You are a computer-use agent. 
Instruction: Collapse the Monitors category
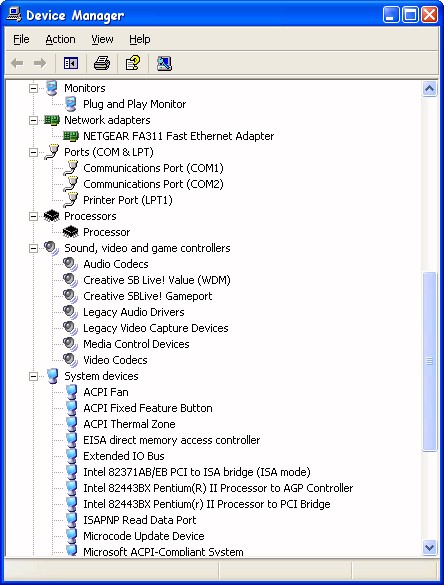click(33, 88)
